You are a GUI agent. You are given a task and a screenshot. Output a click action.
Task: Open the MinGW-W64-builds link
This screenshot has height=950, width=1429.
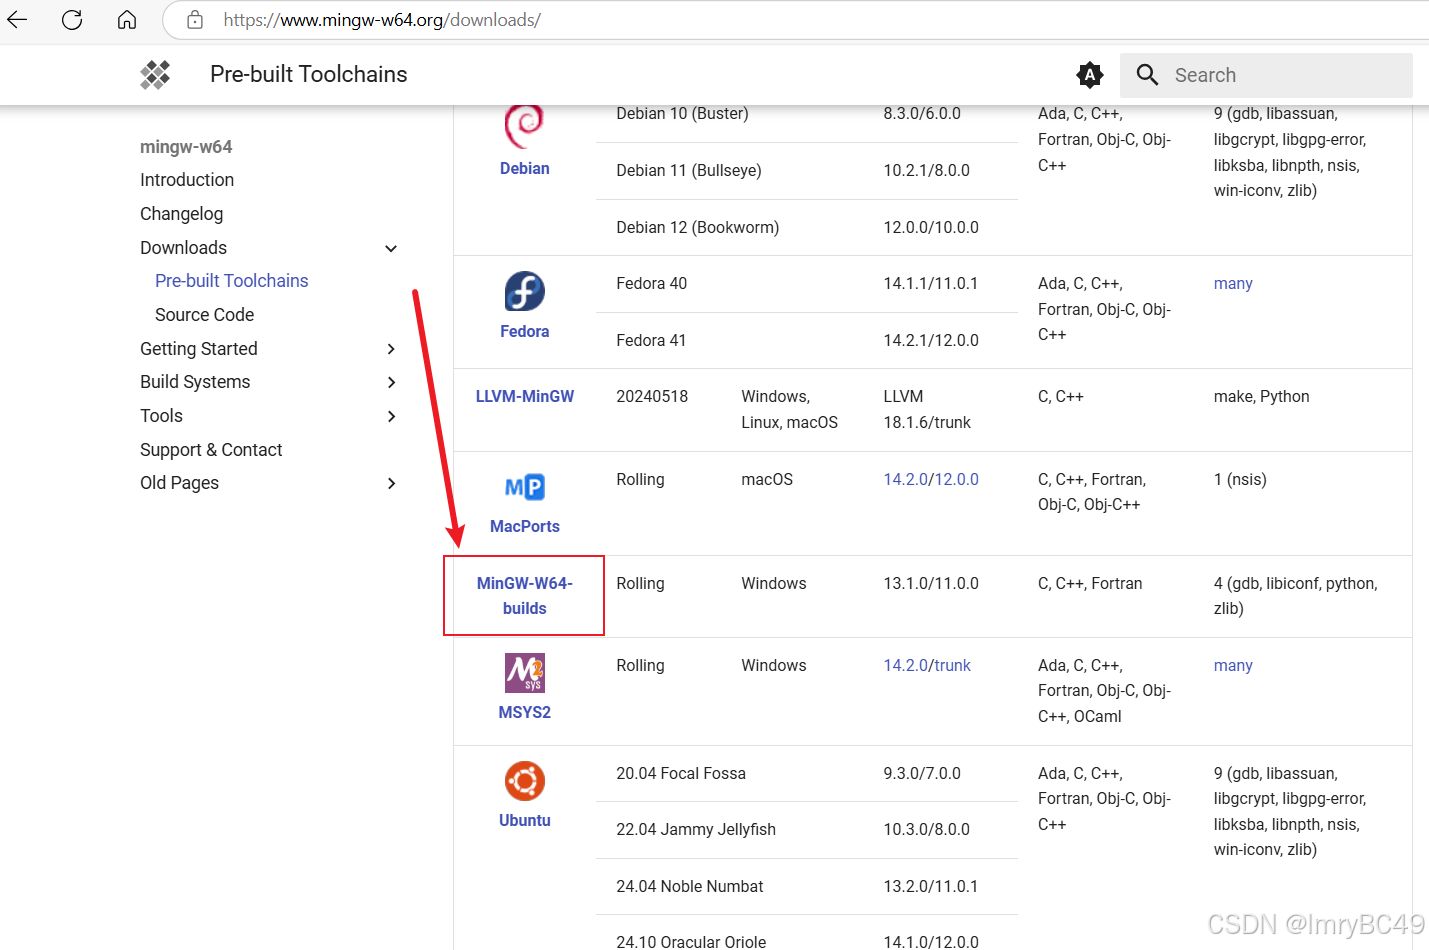(525, 596)
